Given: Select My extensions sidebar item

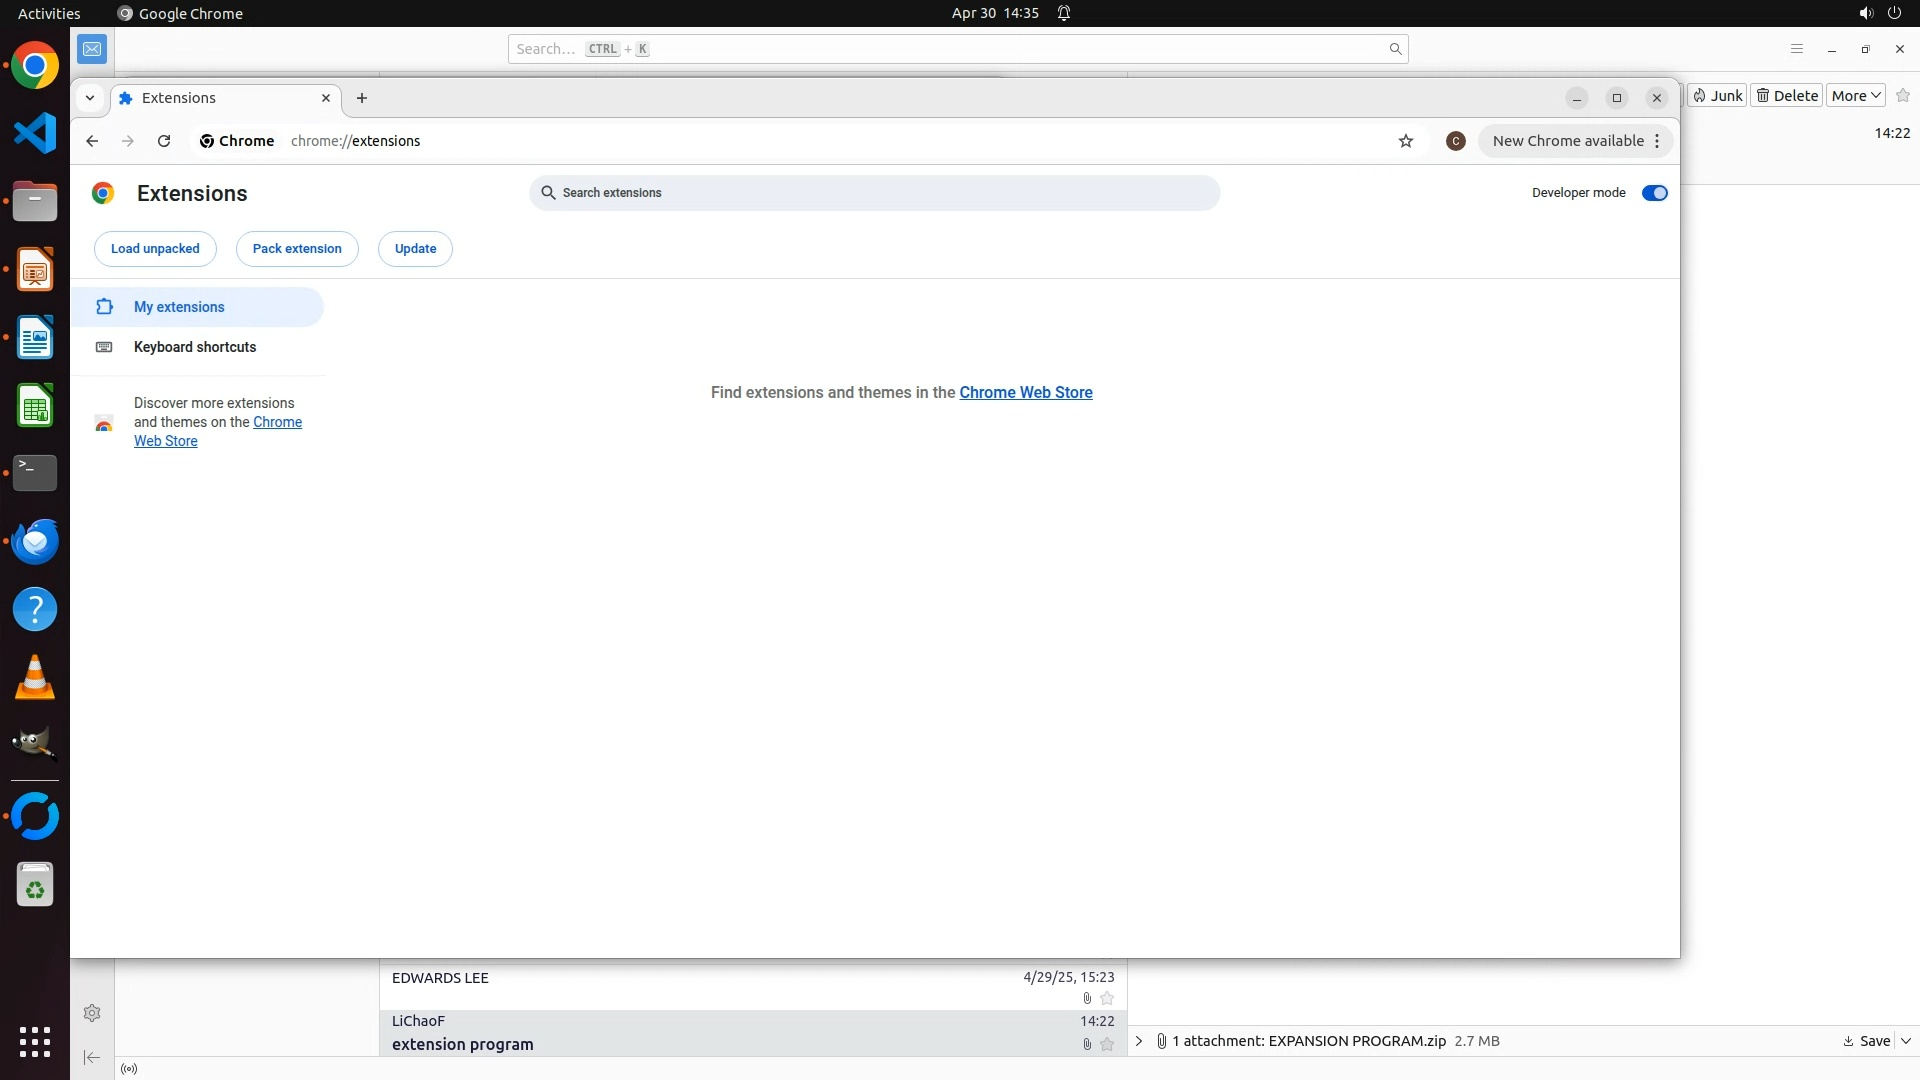Looking at the screenshot, I should click(x=179, y=307).
